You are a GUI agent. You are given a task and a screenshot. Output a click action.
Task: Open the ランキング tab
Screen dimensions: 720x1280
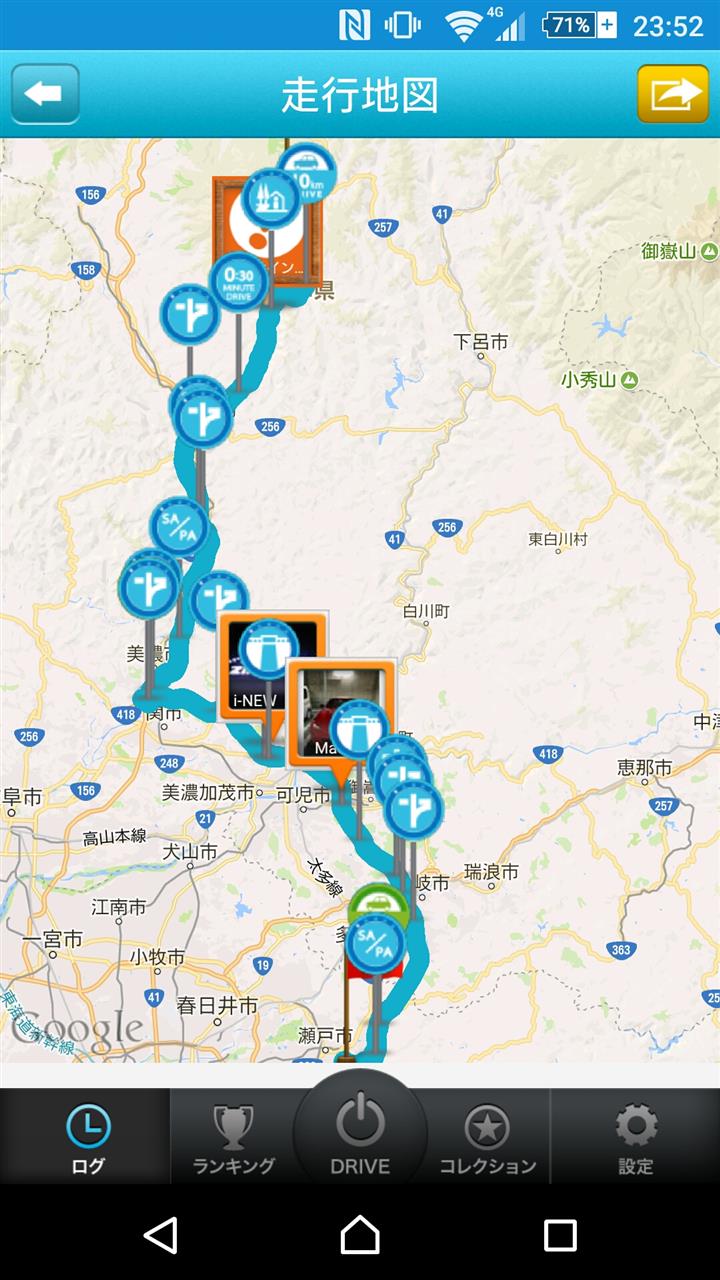click(x=233, y=1138)
